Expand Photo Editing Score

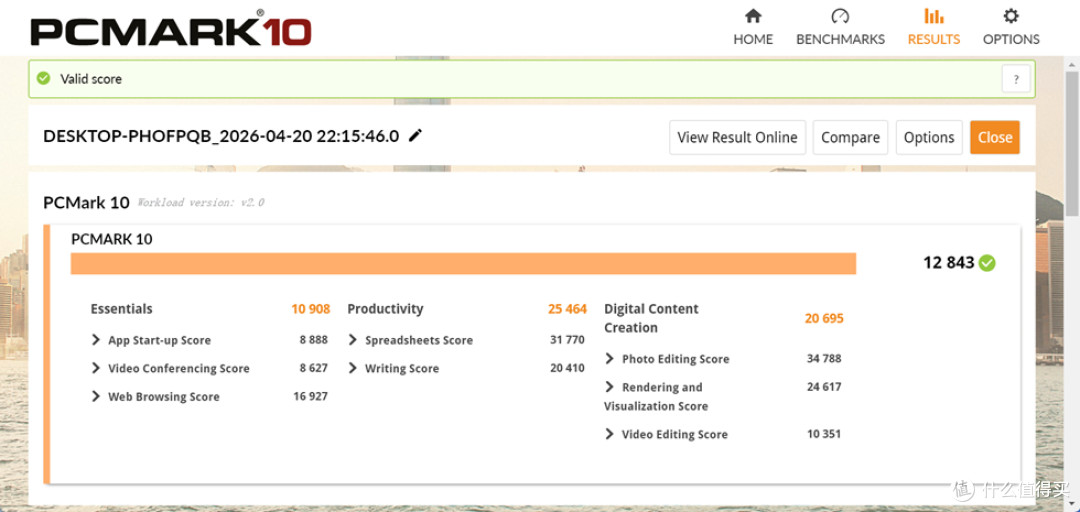[610, 358]
